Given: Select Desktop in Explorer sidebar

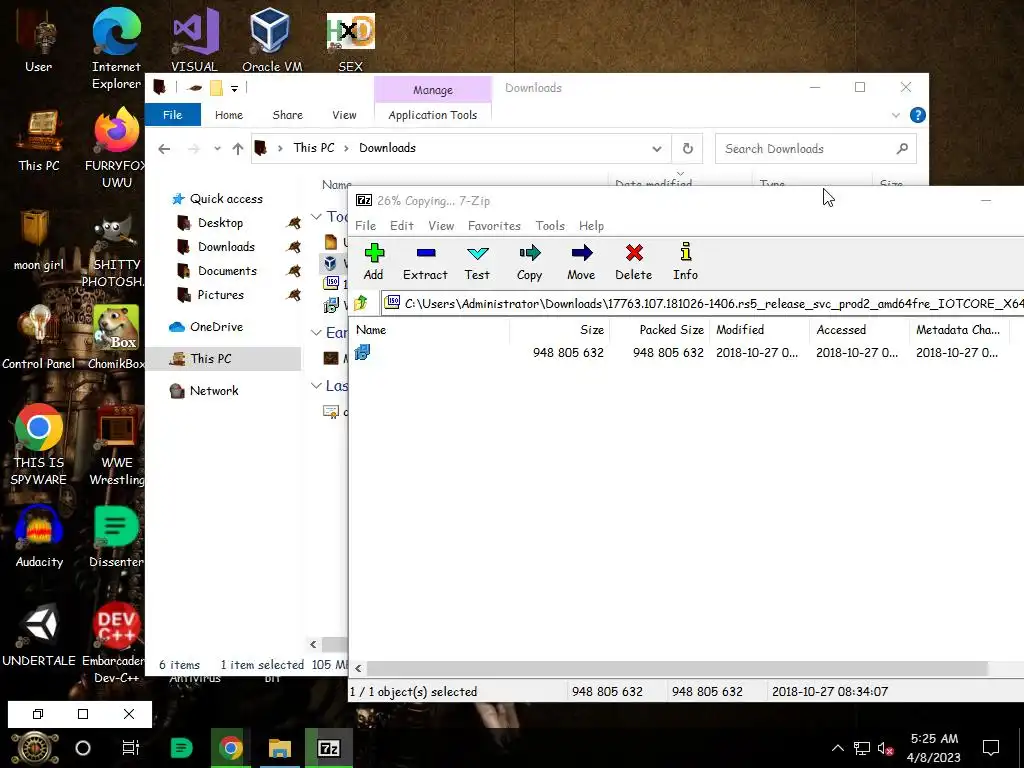Looking at the screenshot, I should [220, 223].
